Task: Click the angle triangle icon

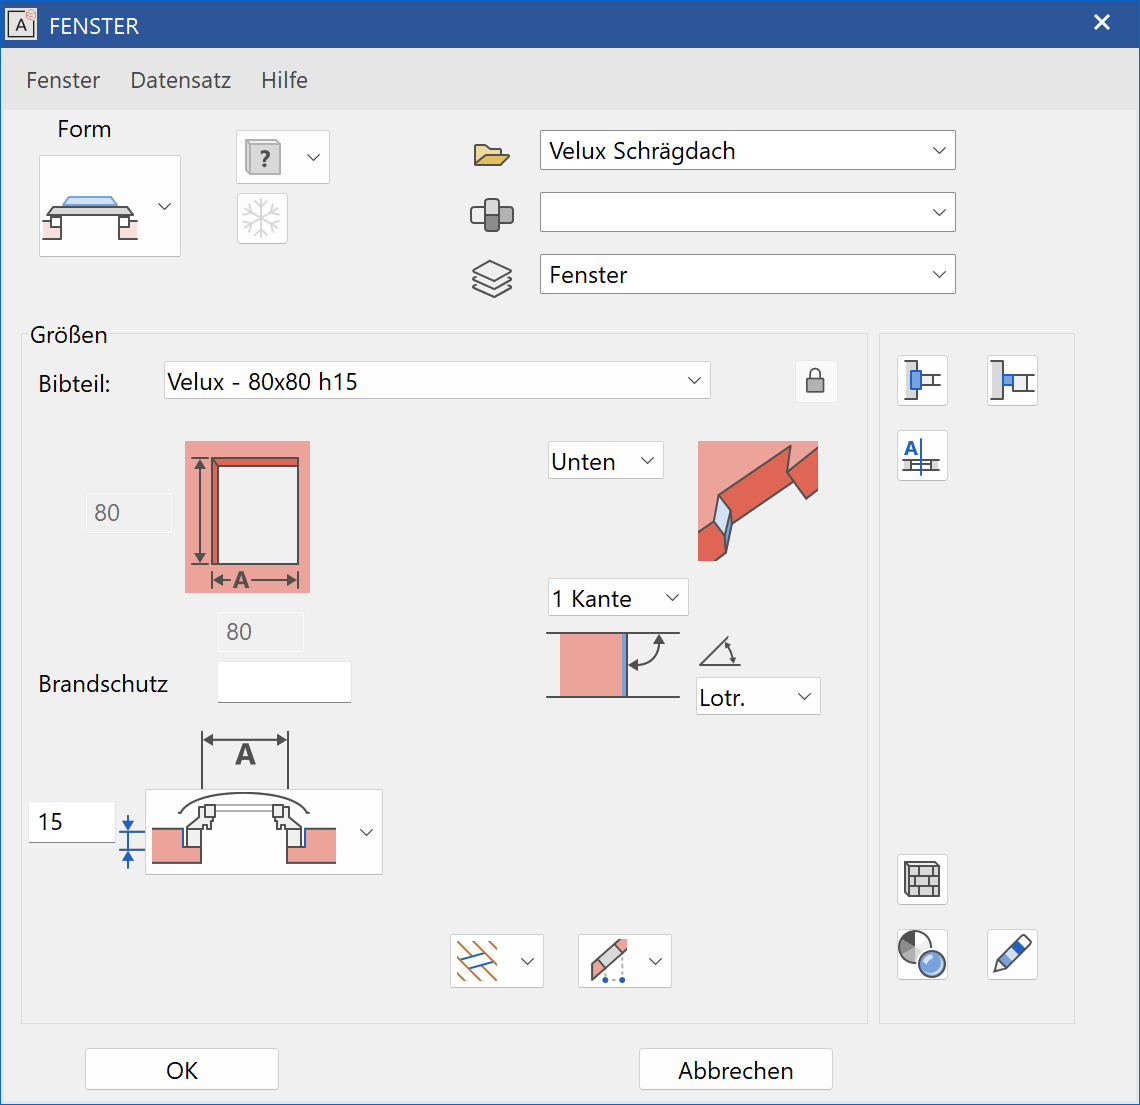Action: click(720, 651)
